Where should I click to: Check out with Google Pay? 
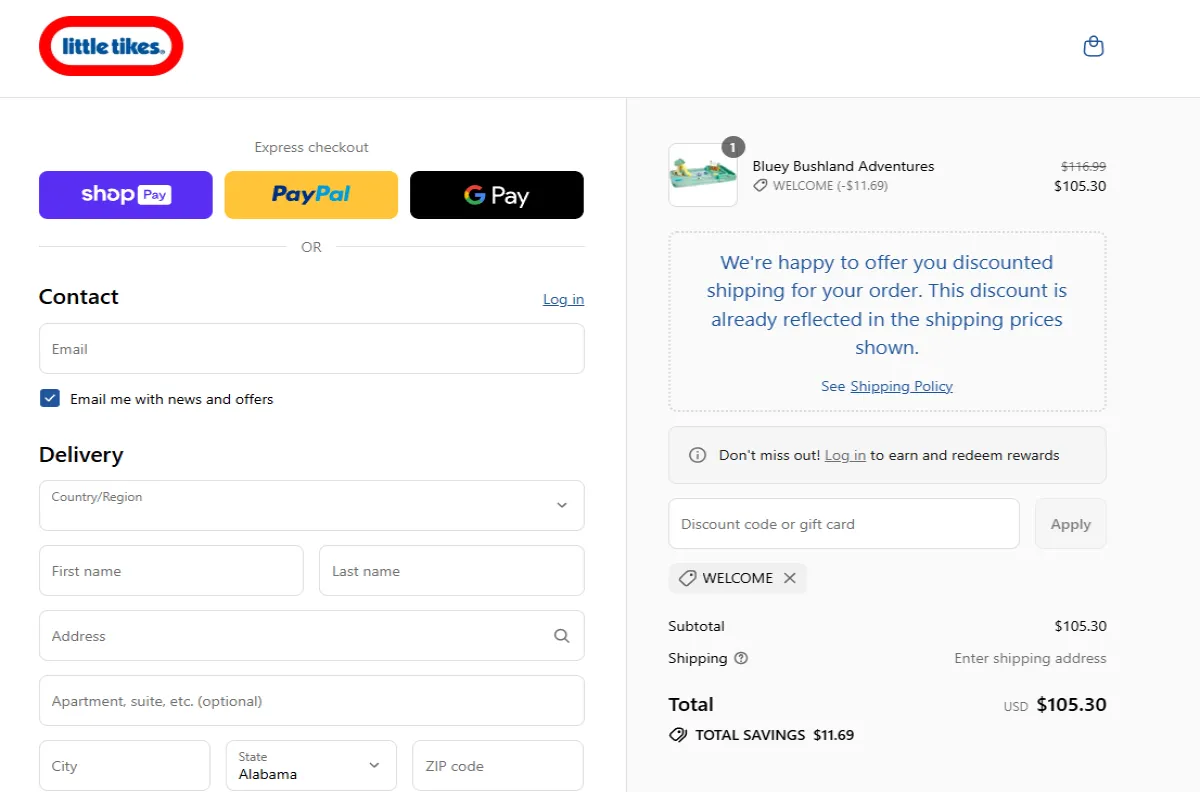tap(496, 194)
